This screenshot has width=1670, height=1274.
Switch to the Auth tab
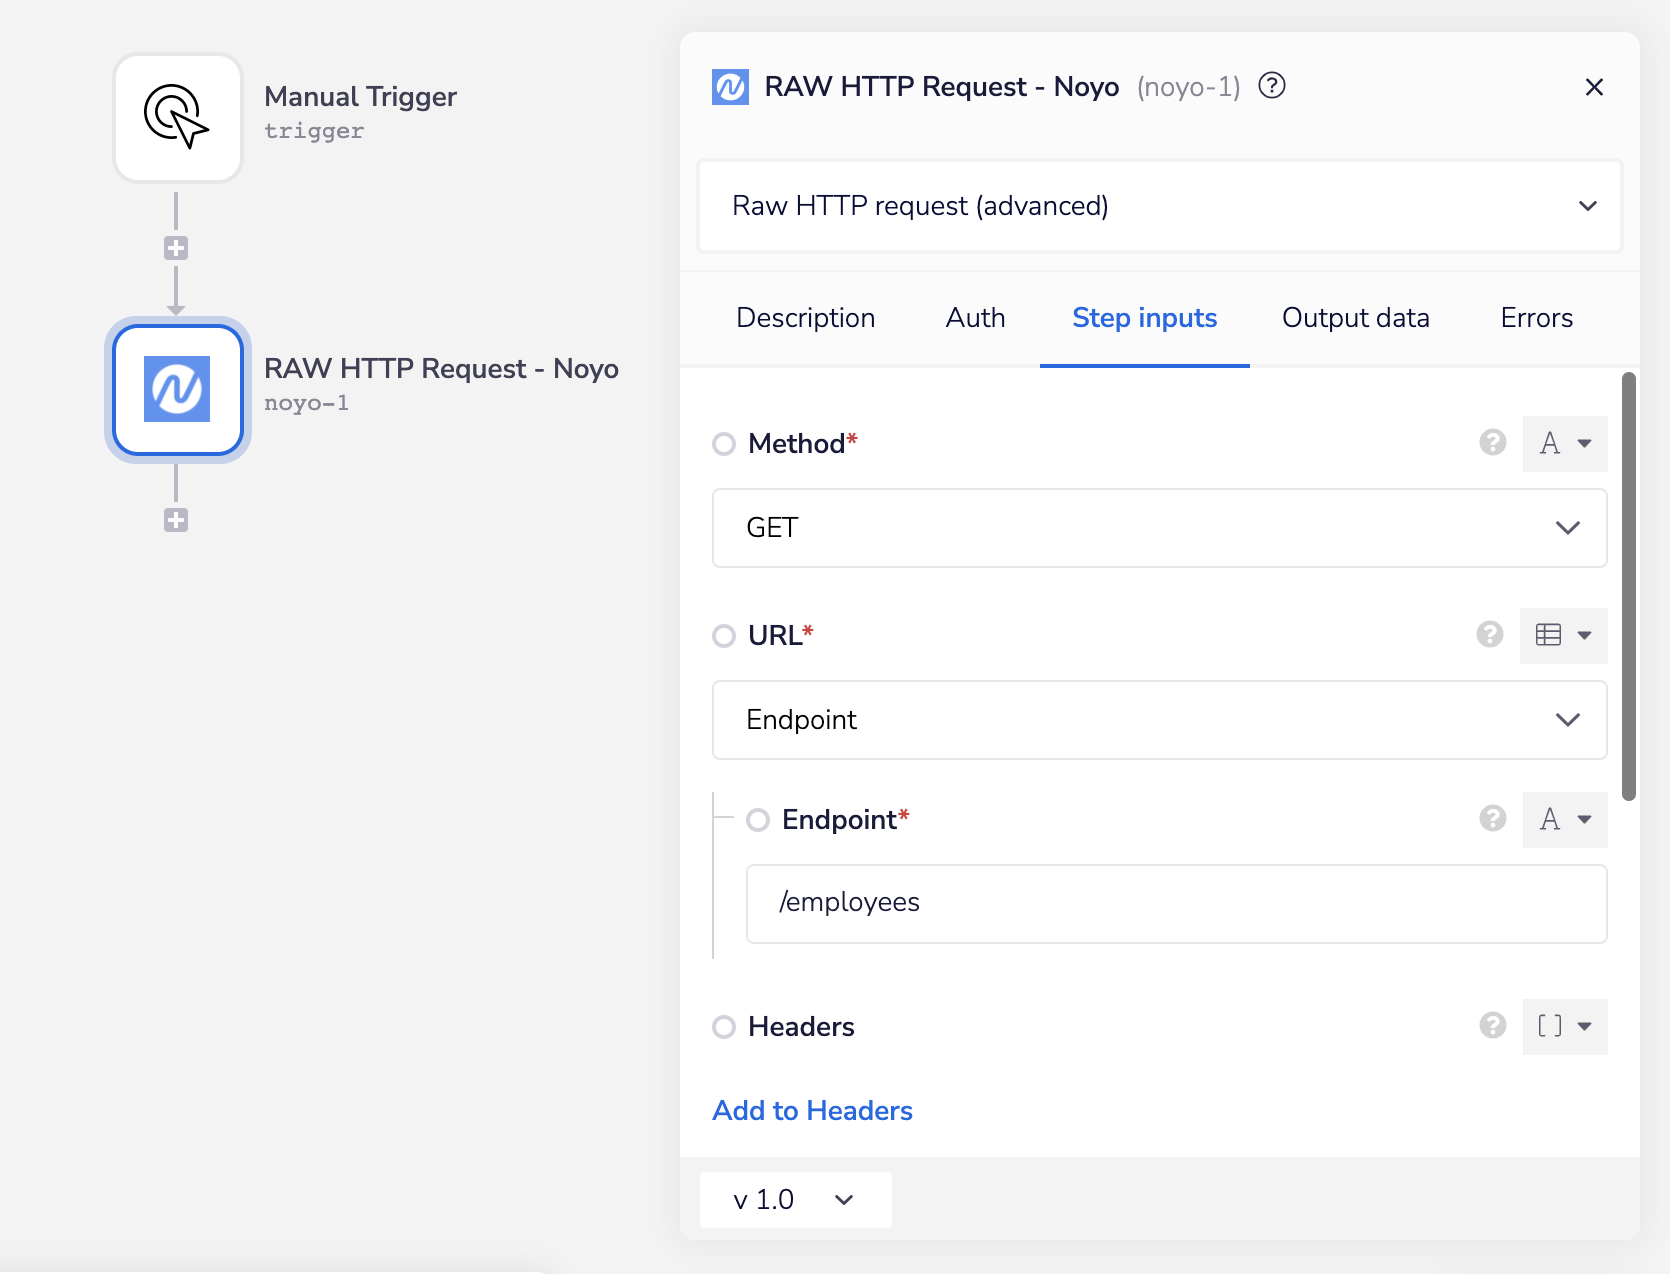974,318
